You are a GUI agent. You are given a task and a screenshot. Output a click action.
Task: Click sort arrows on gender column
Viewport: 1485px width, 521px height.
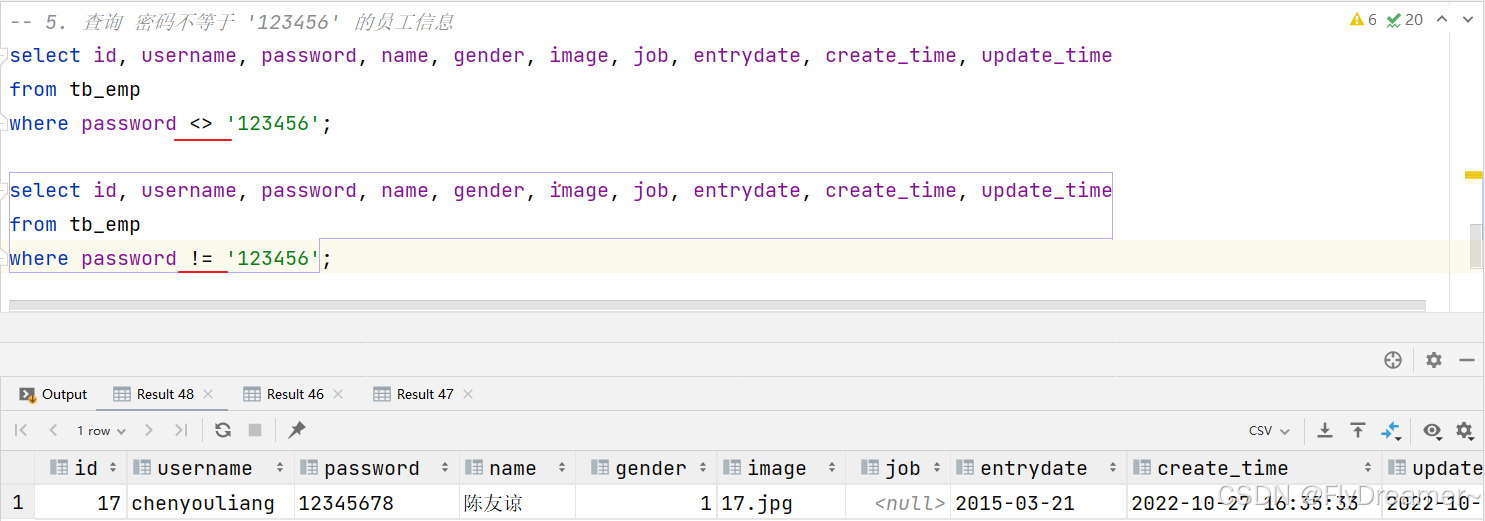[703, 468]
